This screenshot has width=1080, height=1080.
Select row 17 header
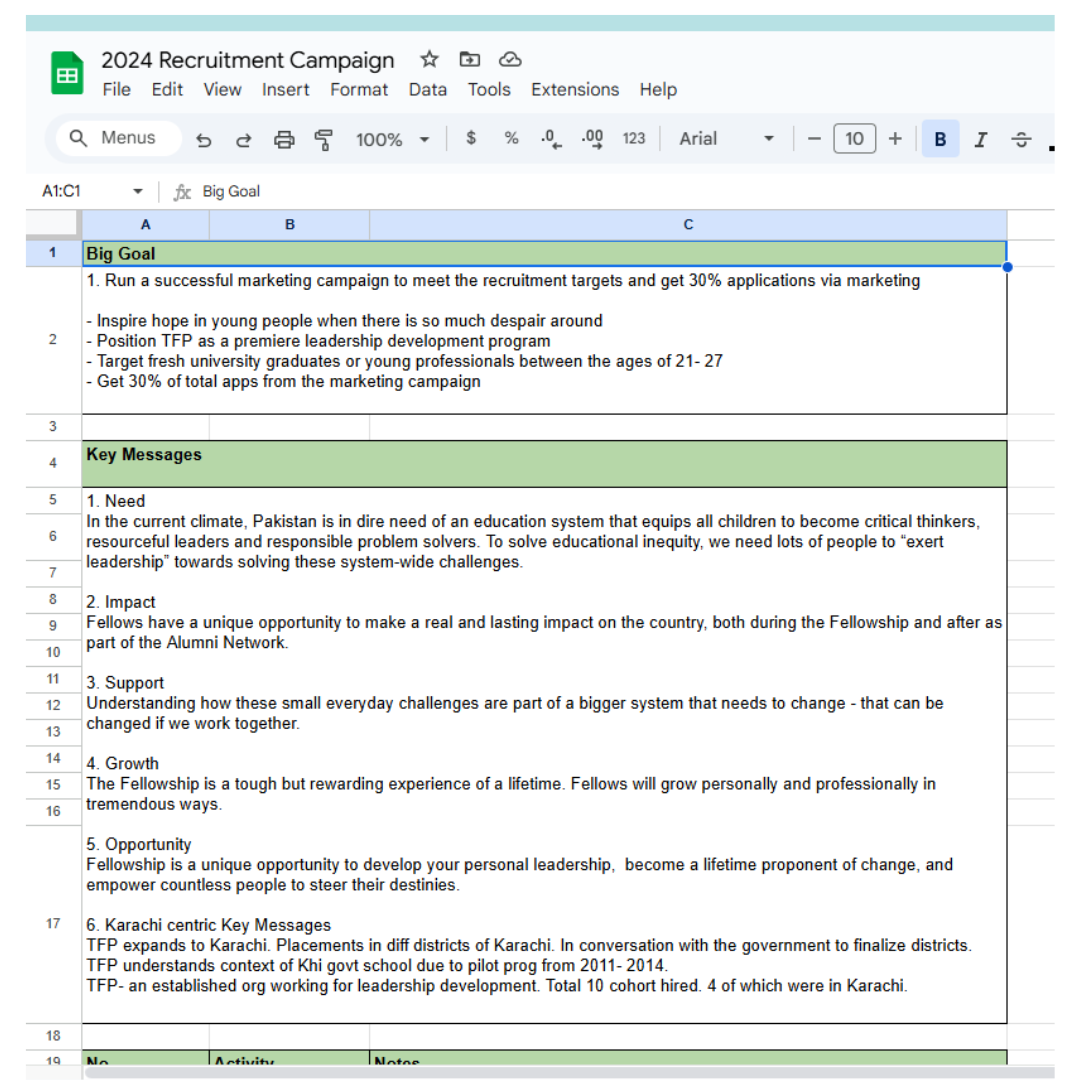click(x=53, y=924)
